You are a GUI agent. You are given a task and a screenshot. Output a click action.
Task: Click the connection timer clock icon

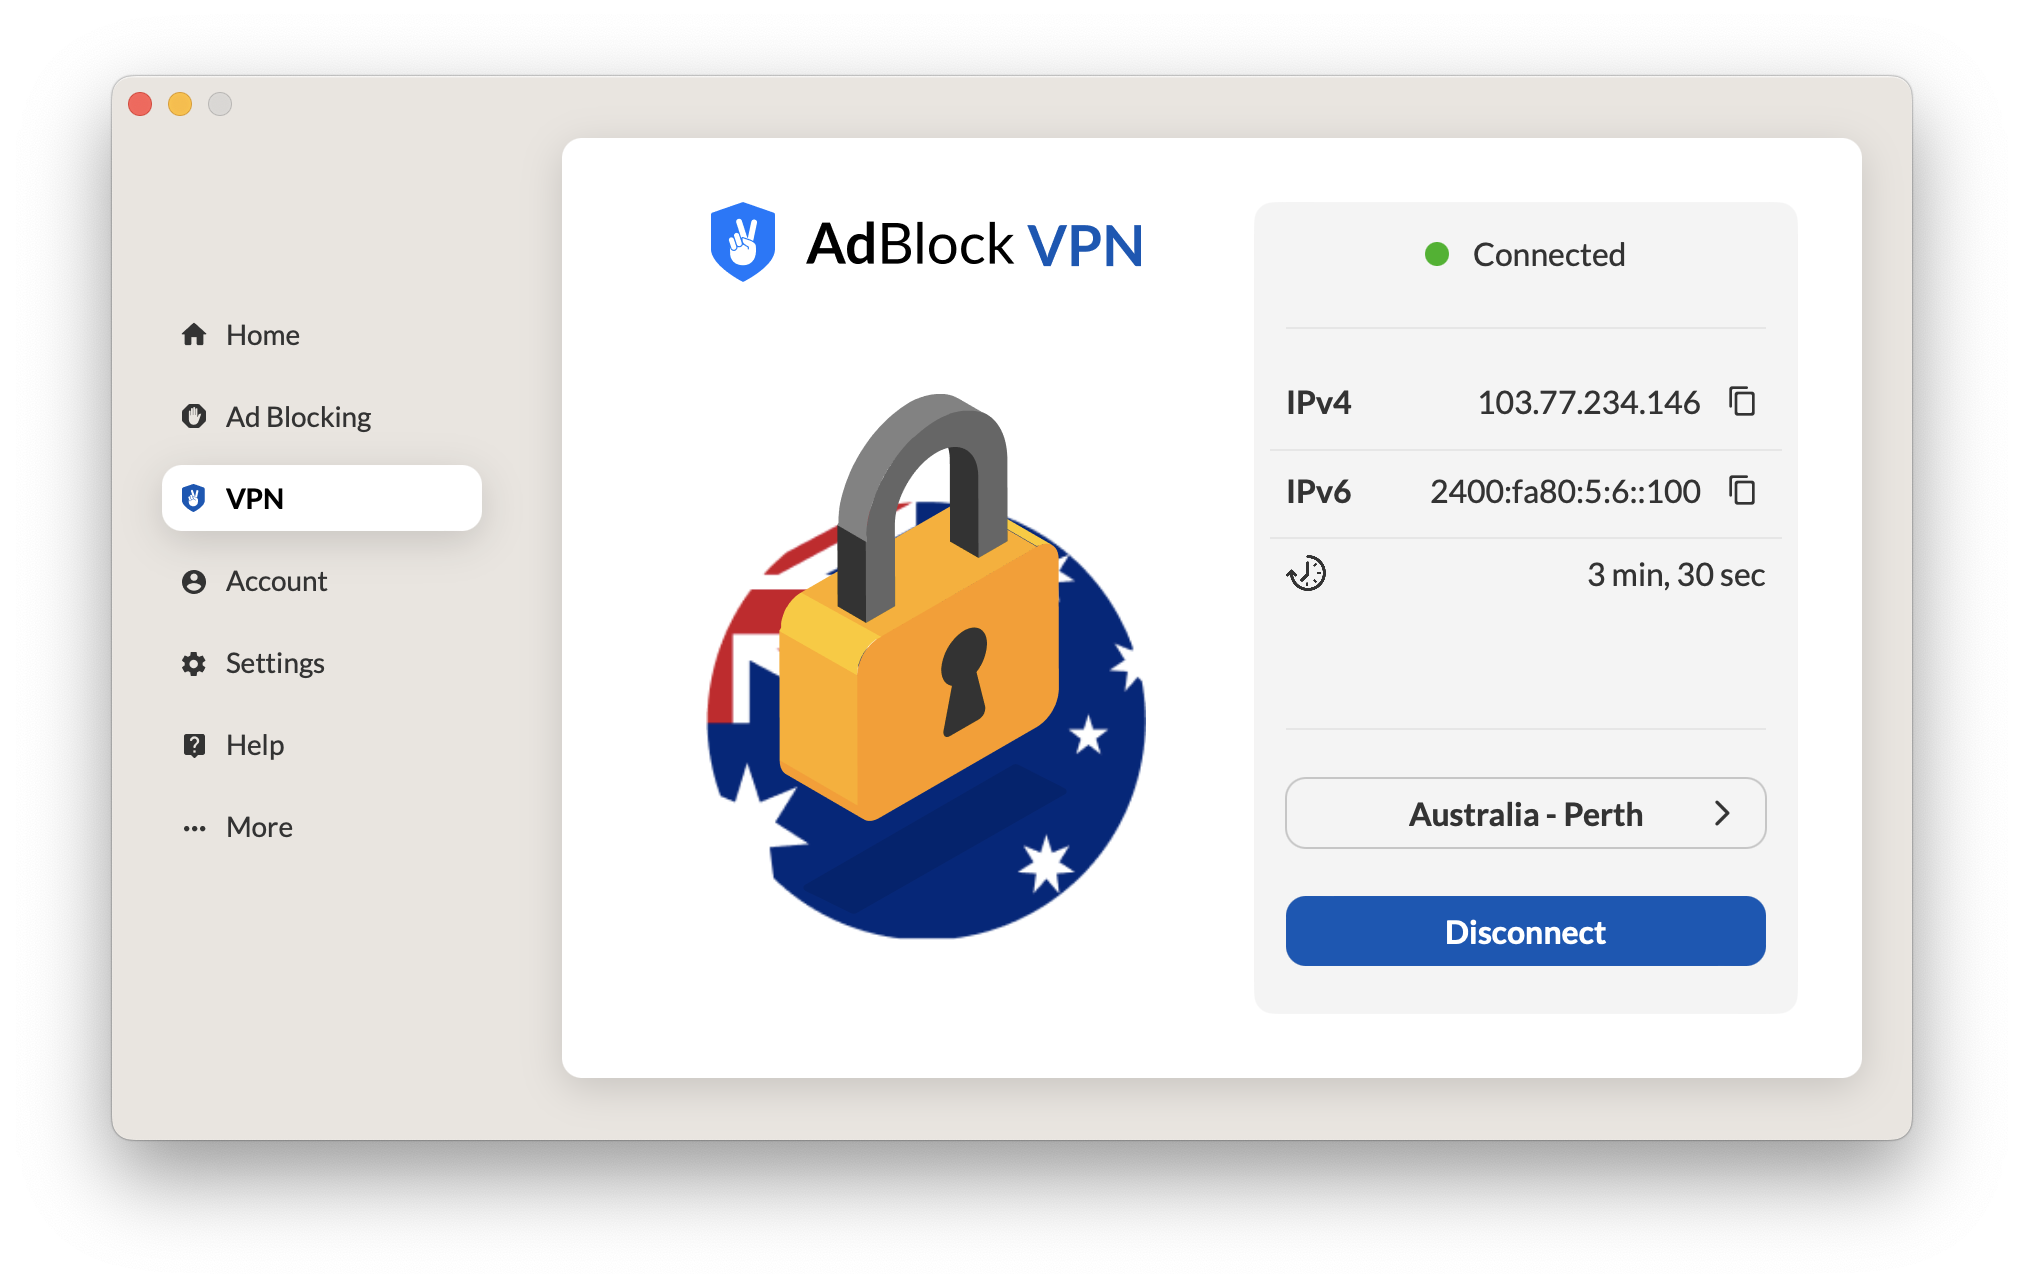click(x=1306, y=574)
